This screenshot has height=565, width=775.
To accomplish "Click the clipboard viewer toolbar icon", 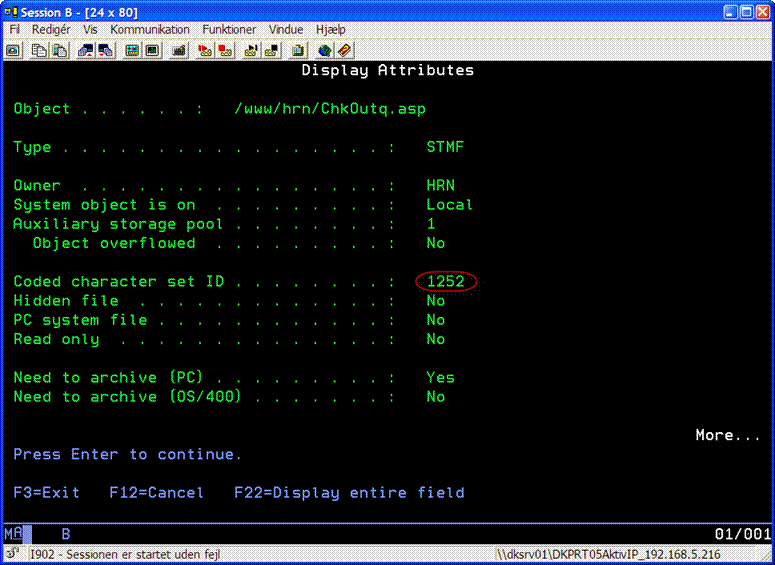I will [298, 50].
